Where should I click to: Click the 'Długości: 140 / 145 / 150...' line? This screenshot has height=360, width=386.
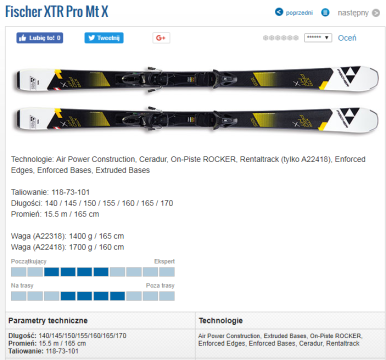92,203
